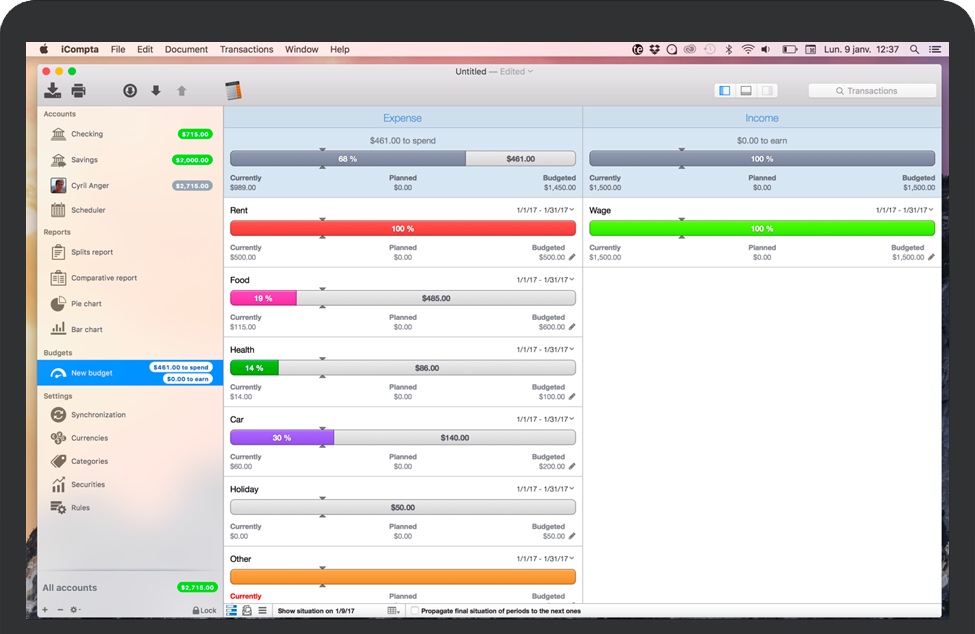Open the Transactions menu
Viewport: 975px width, 634px height.
point(246,49)
